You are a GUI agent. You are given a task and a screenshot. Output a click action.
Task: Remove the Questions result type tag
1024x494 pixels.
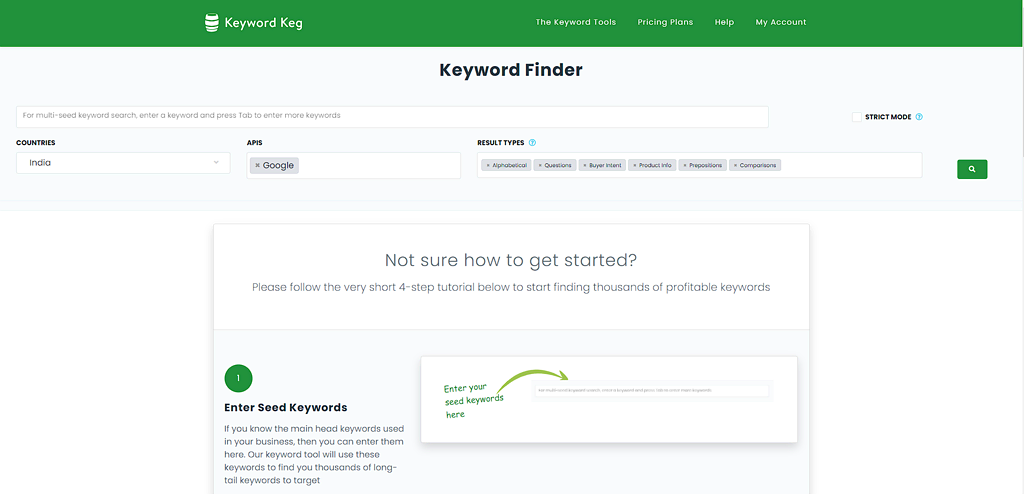point(540,165)
